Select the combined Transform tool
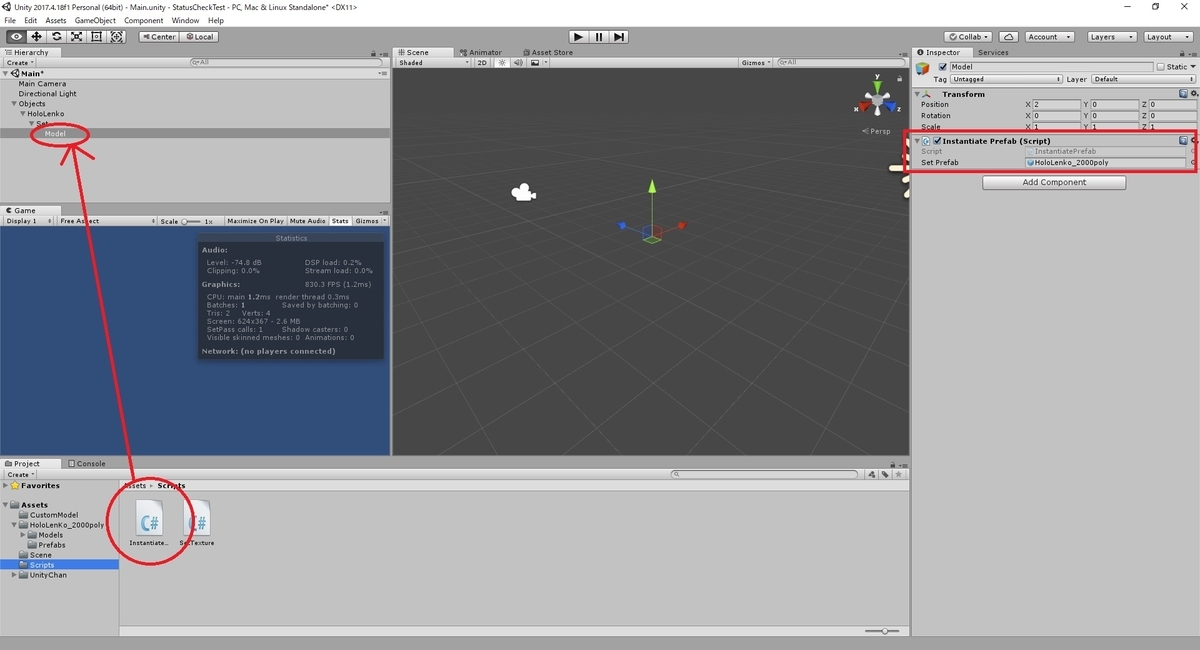1200x650 pixels. point(117,37)
